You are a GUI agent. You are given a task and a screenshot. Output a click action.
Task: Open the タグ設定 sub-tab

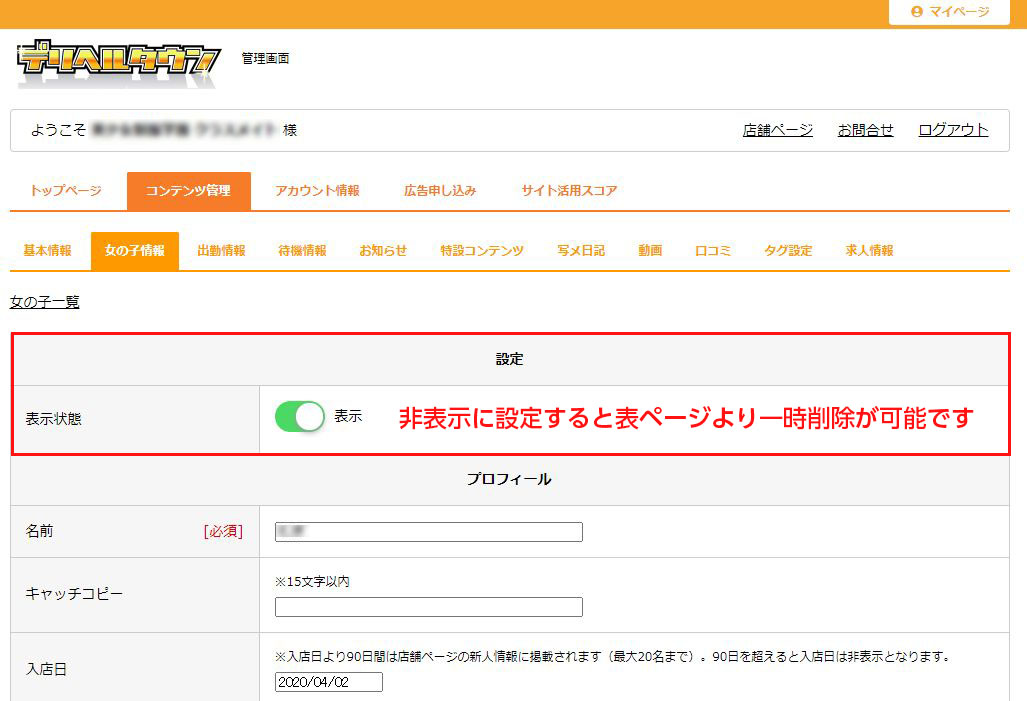coord(788,250)
